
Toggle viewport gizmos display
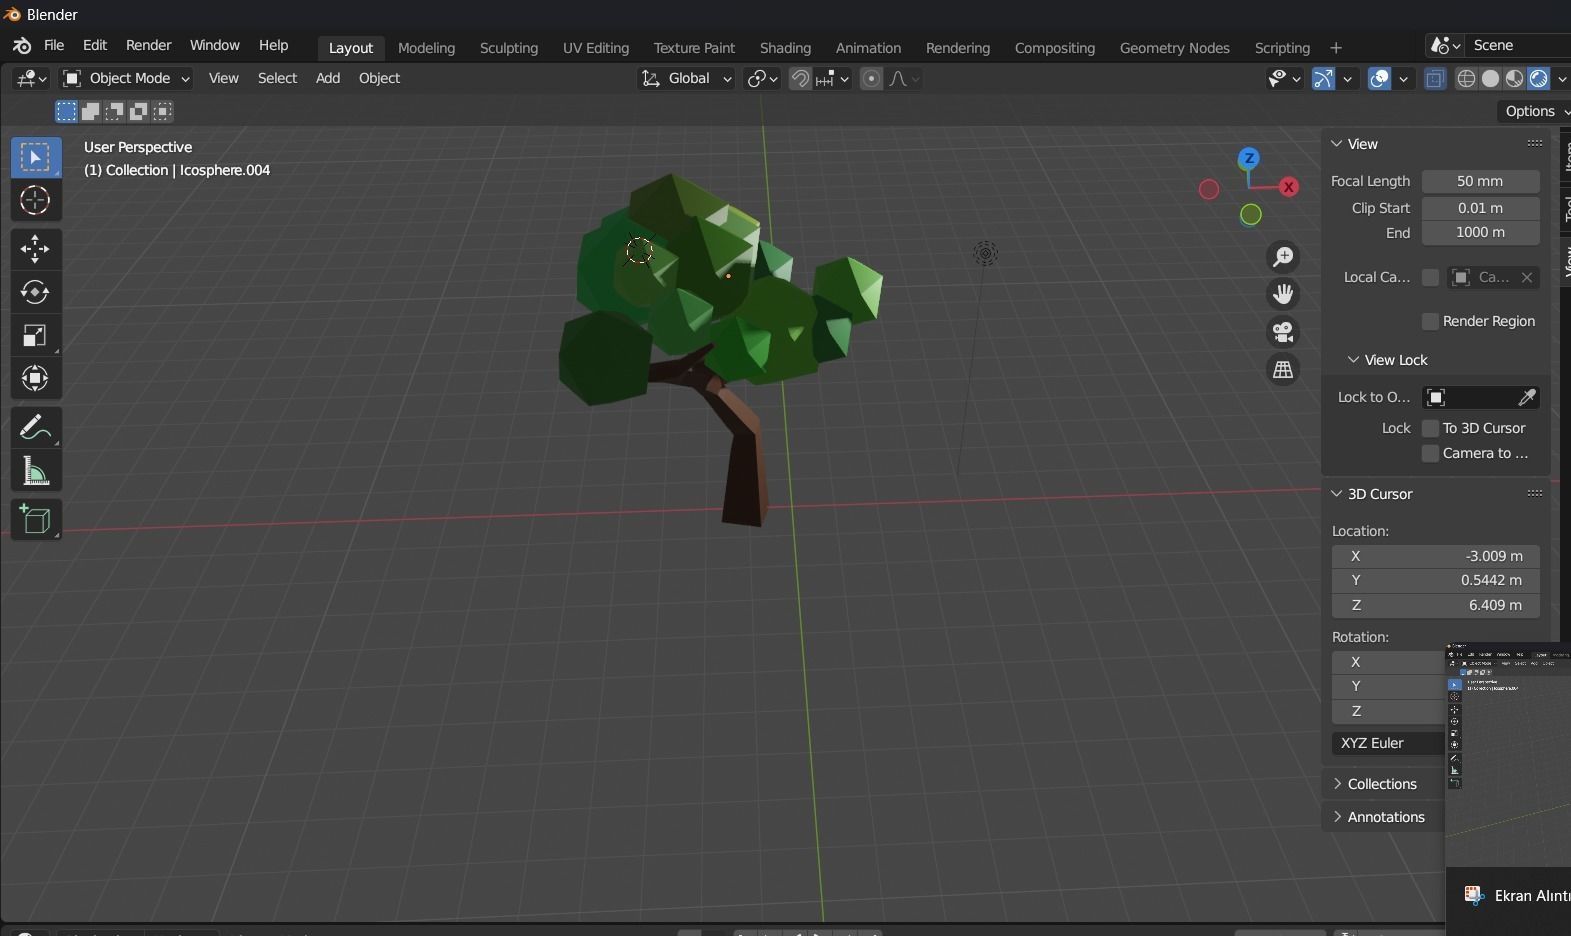pyautogui.click(x=1323, y=78)
